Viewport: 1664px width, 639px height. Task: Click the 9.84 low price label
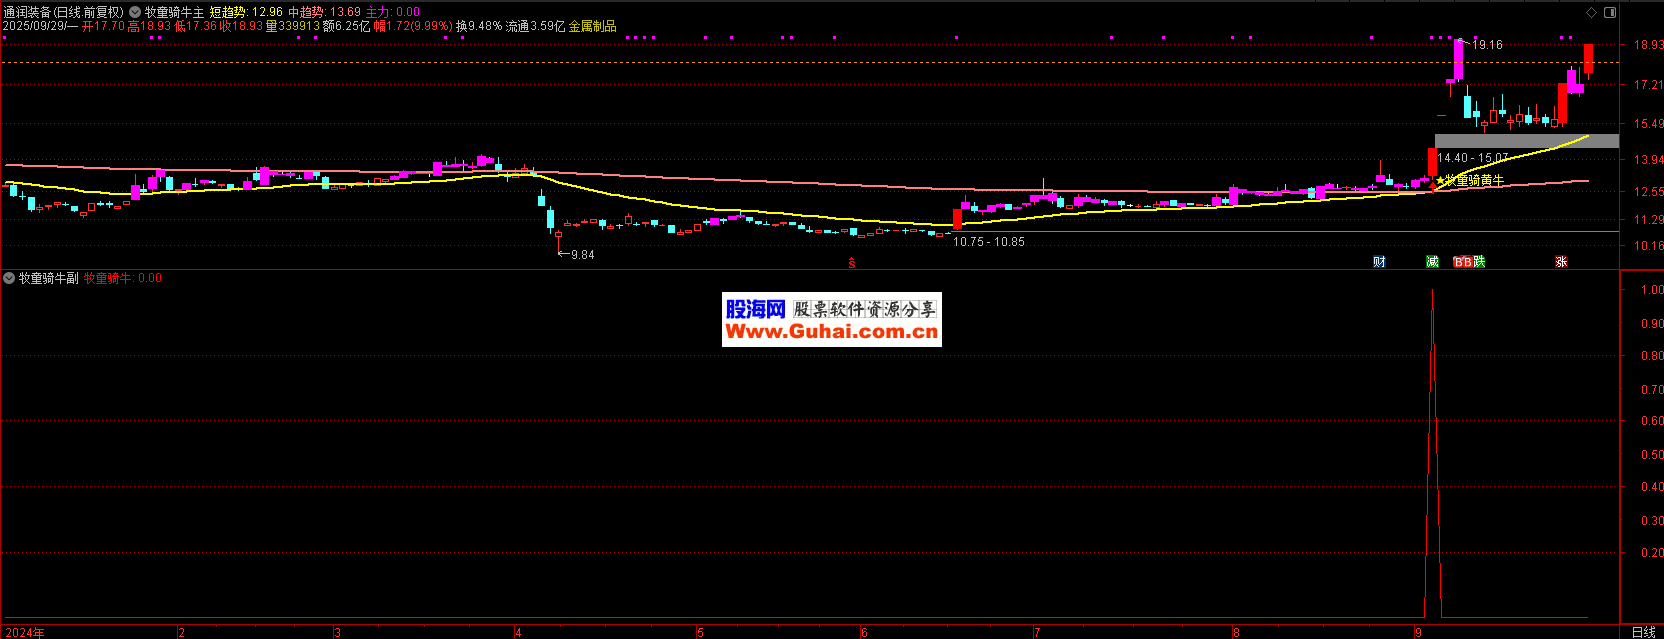click(582, 255)
